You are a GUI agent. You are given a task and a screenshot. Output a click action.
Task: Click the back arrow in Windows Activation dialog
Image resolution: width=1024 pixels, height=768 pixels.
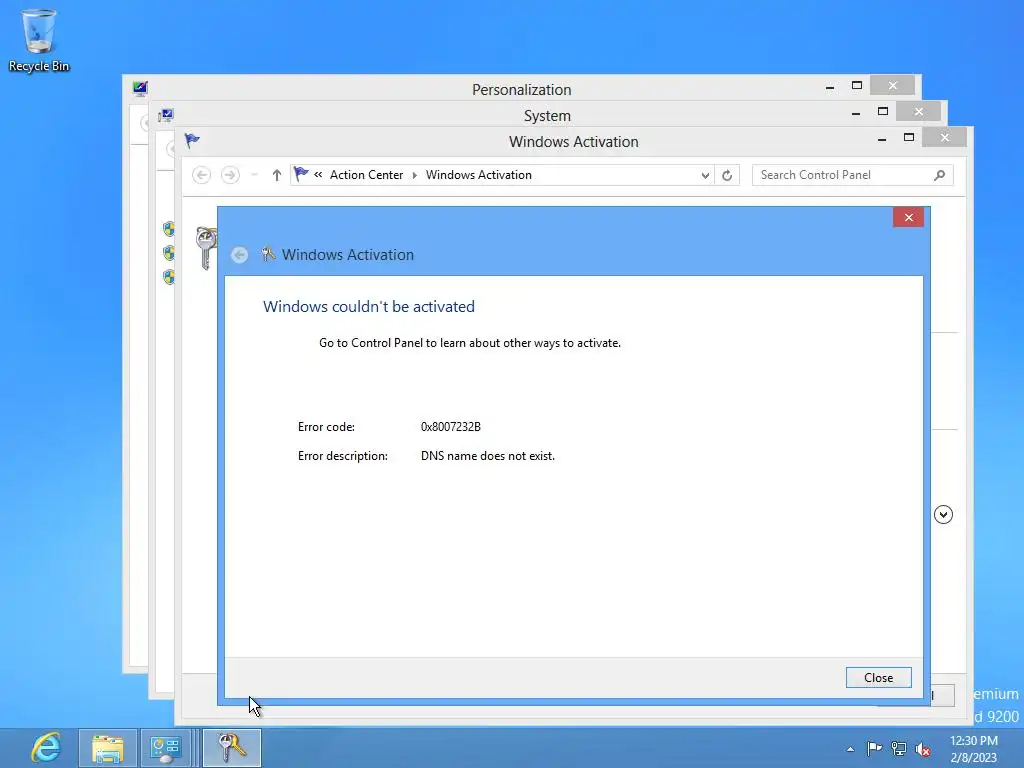[240, 255]
